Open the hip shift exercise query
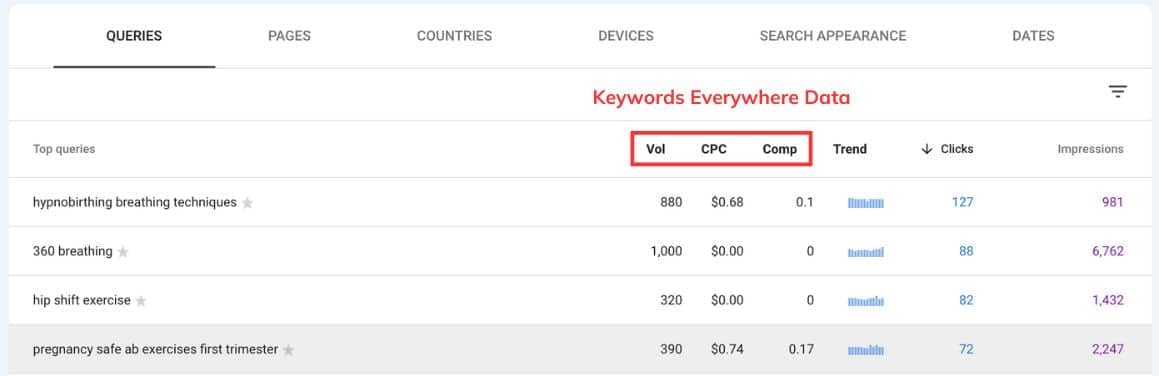The height and width of the screenshot is (376, 1159). coord(82,301)
